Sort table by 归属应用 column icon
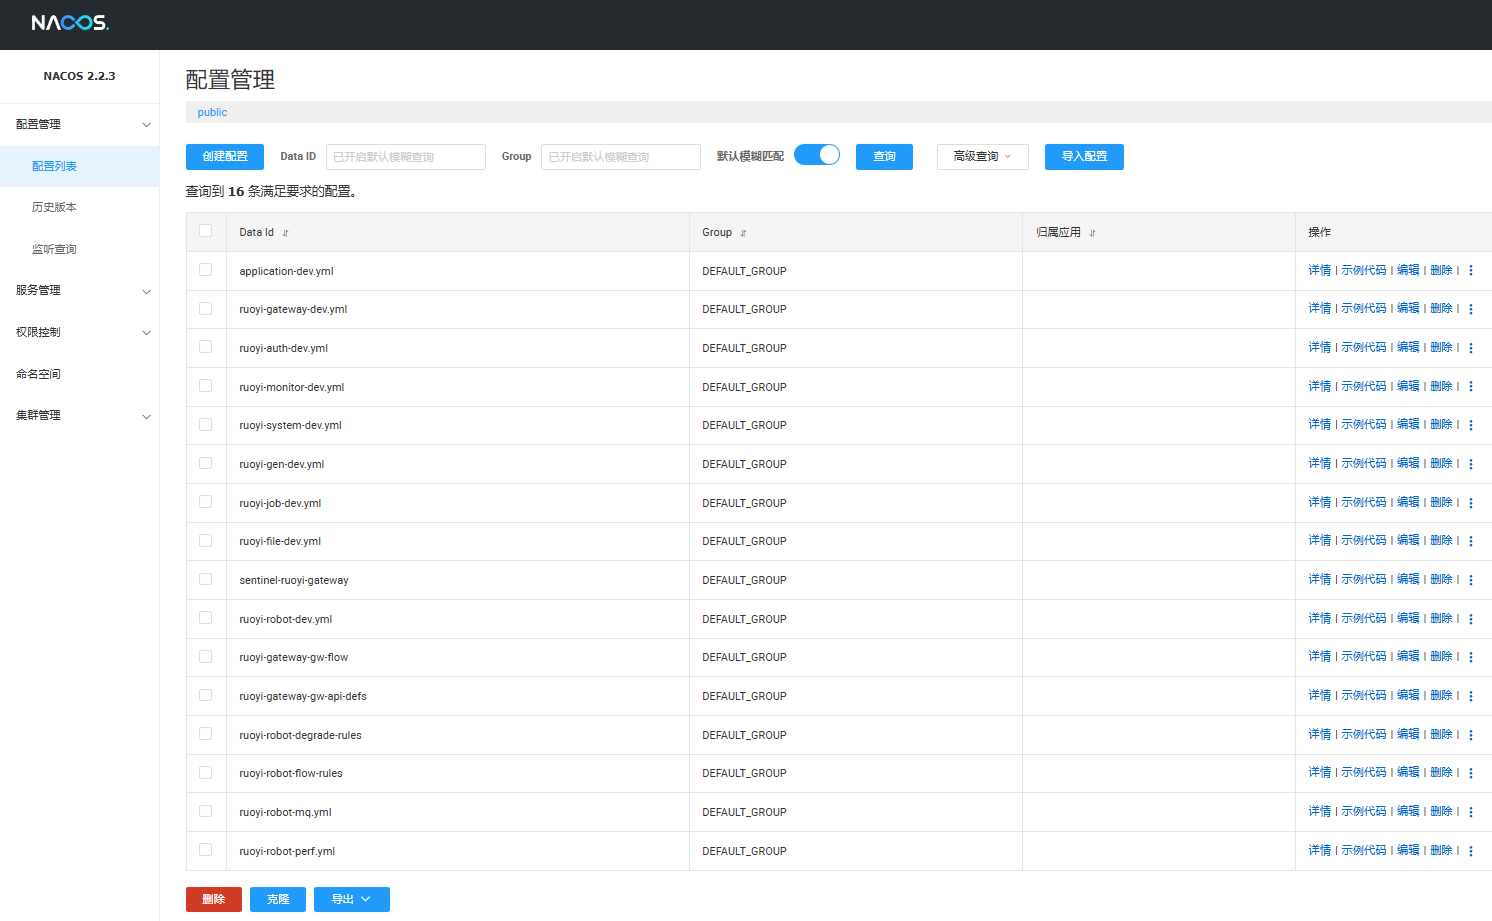Image resolution: width=1492 pixels, height=921 pixels. [x=1092, y=233]
